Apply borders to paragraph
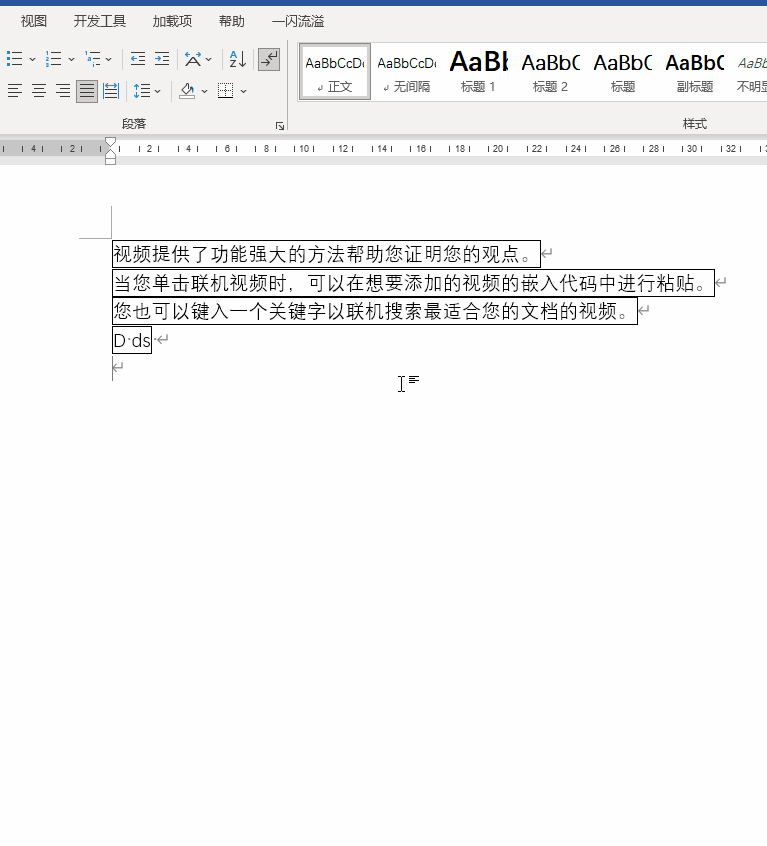Viewport: 767px width, 846px height. click(225, 91)
